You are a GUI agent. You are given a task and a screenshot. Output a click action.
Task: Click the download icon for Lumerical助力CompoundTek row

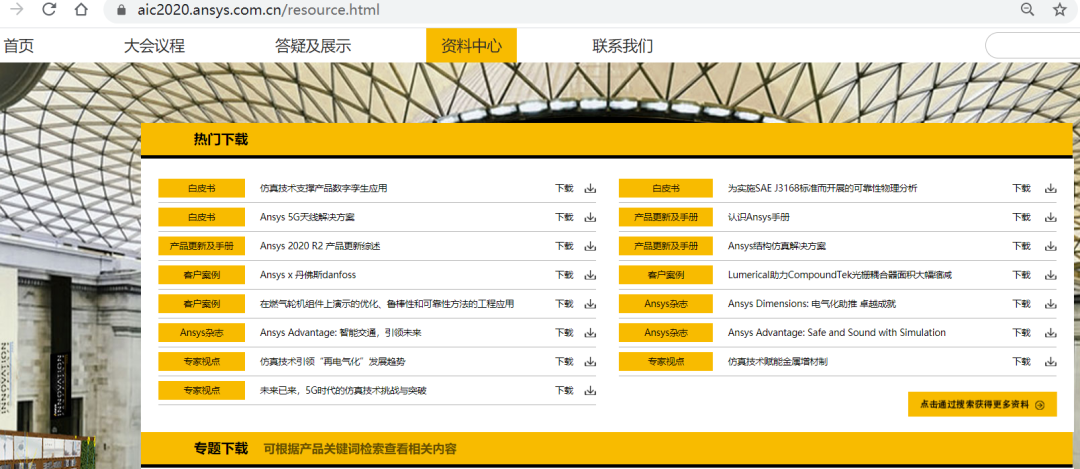click(1050, 275)
